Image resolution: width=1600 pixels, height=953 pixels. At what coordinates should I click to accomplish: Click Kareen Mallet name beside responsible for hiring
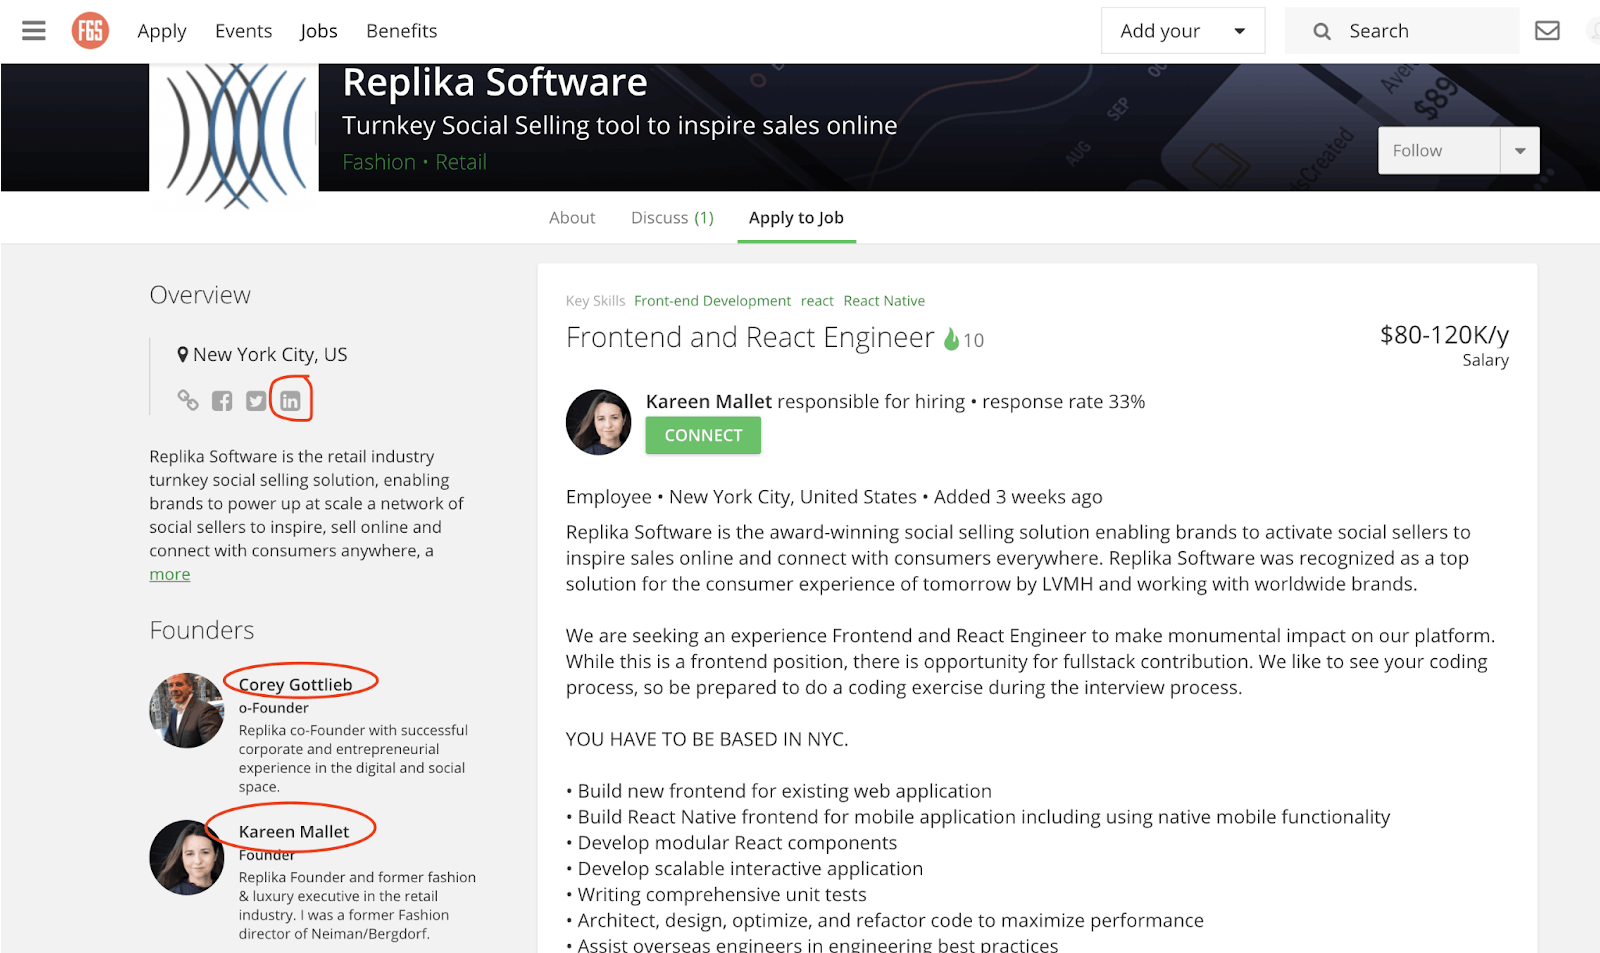(709, 402)
